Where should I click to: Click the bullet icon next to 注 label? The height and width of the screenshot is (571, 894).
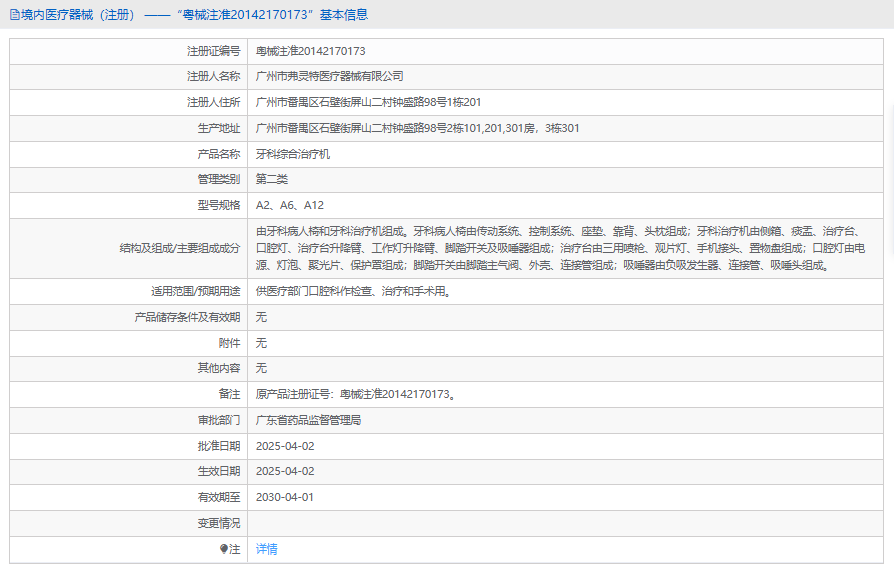click(224, 549)
